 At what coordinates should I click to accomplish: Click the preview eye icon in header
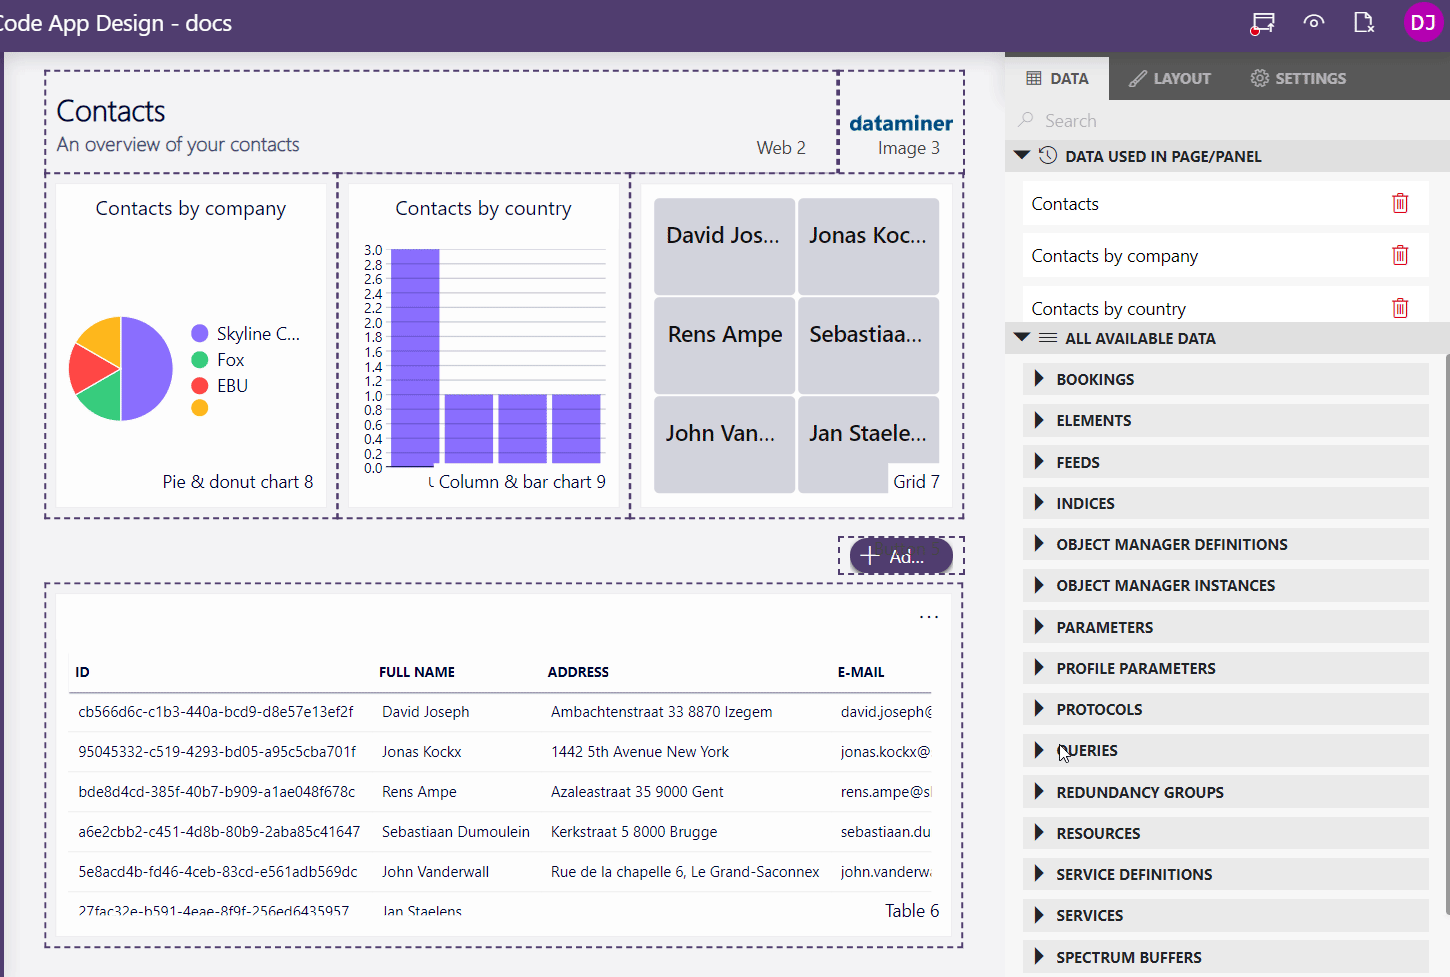point(1314,22)
